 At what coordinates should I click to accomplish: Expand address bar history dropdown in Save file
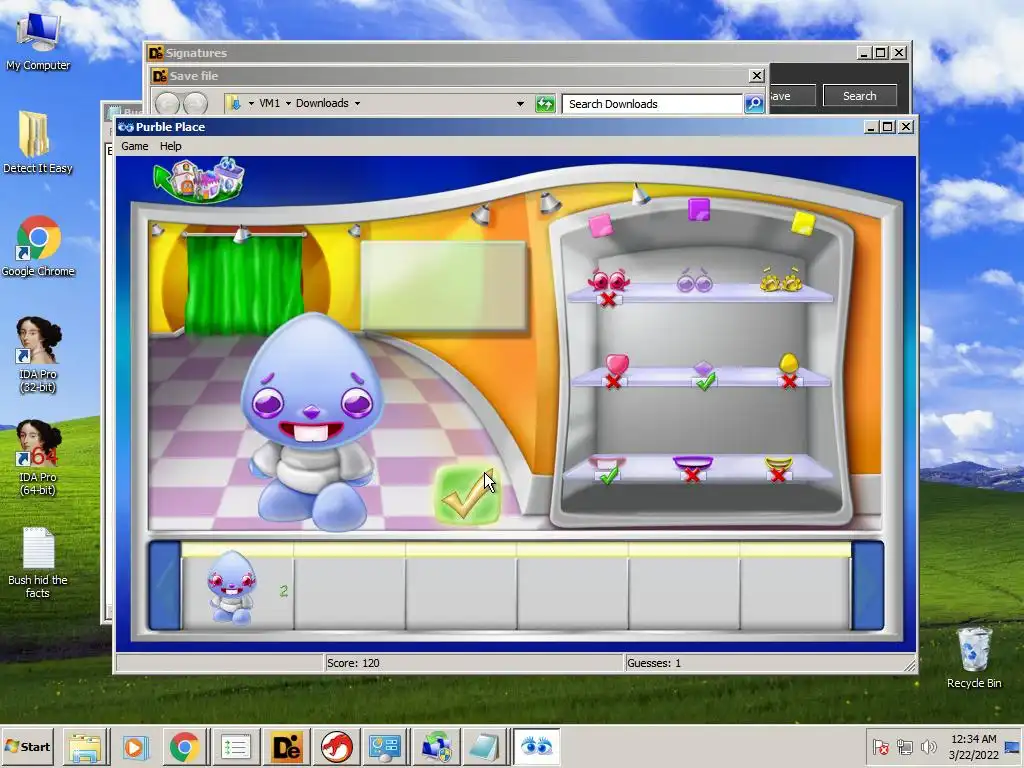pos(520,104)
